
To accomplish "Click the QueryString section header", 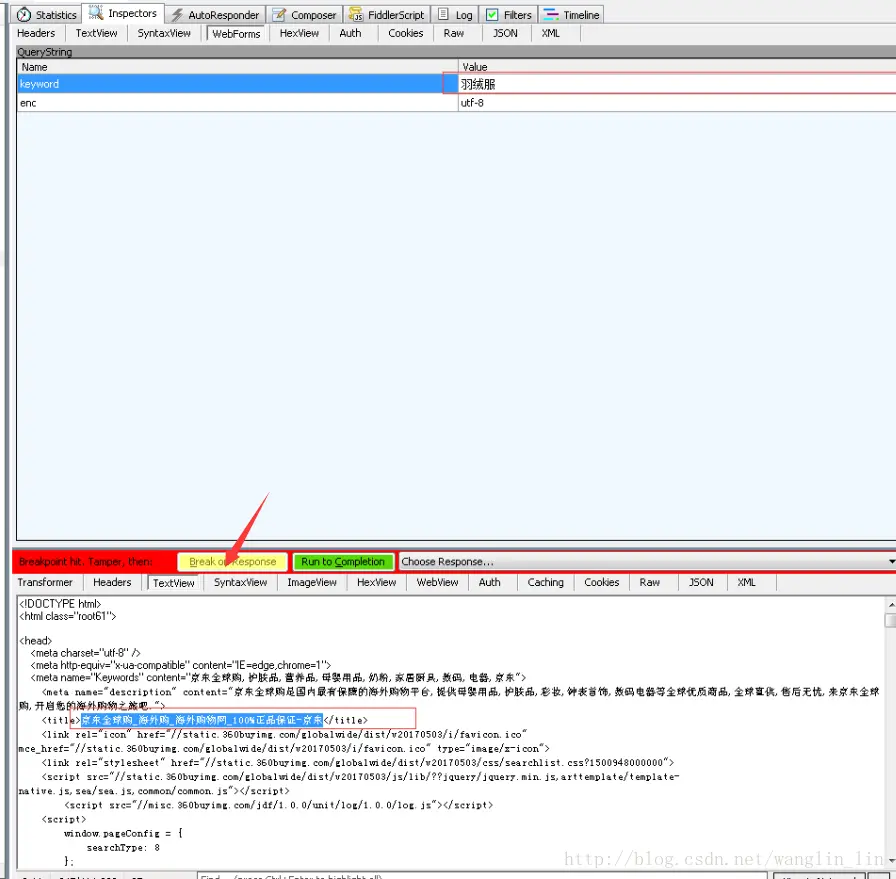I will (455, 52).
